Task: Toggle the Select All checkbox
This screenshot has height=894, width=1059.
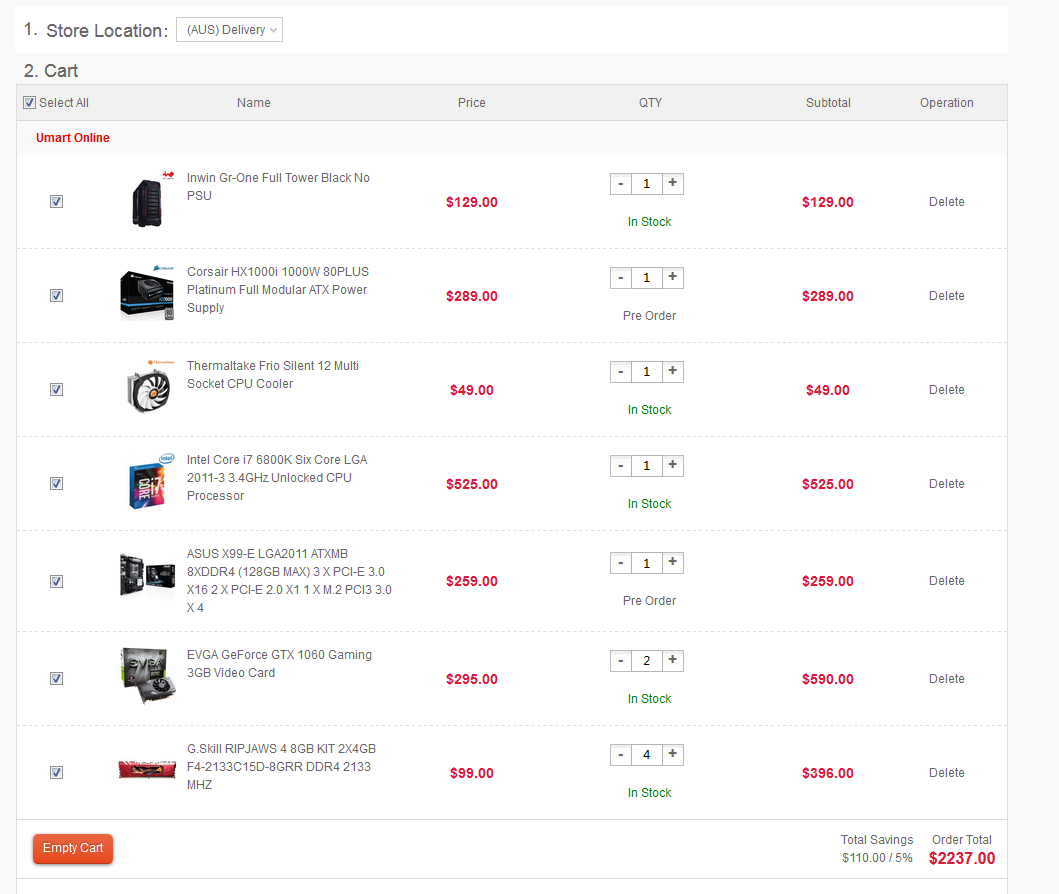Action: [30, 103]
